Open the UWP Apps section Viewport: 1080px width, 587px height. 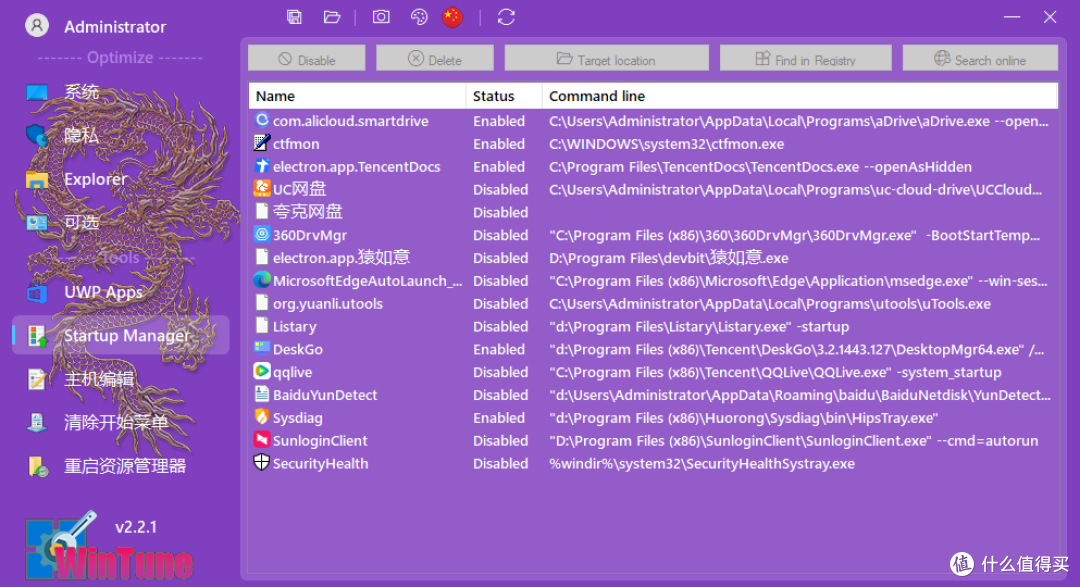[103, 292]
